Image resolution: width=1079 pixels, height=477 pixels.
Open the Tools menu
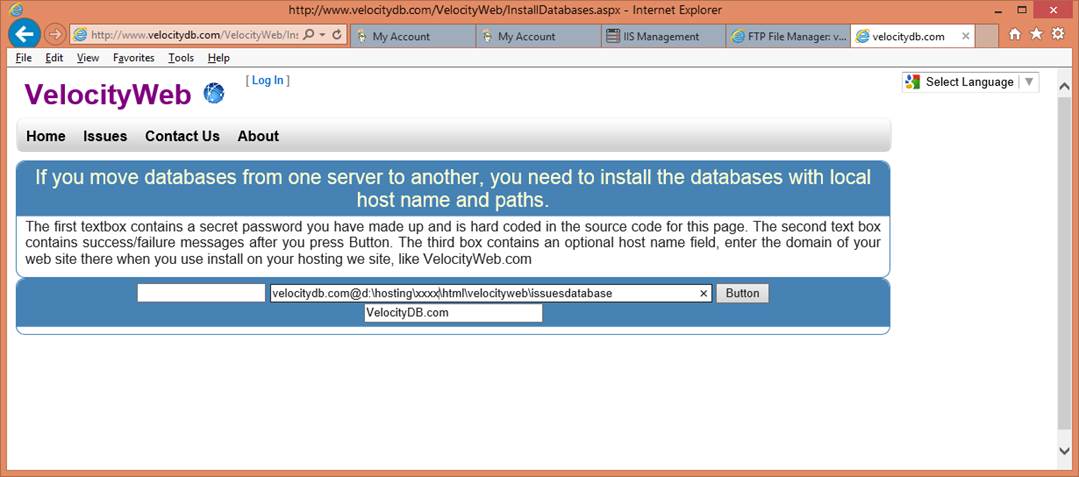181,58
